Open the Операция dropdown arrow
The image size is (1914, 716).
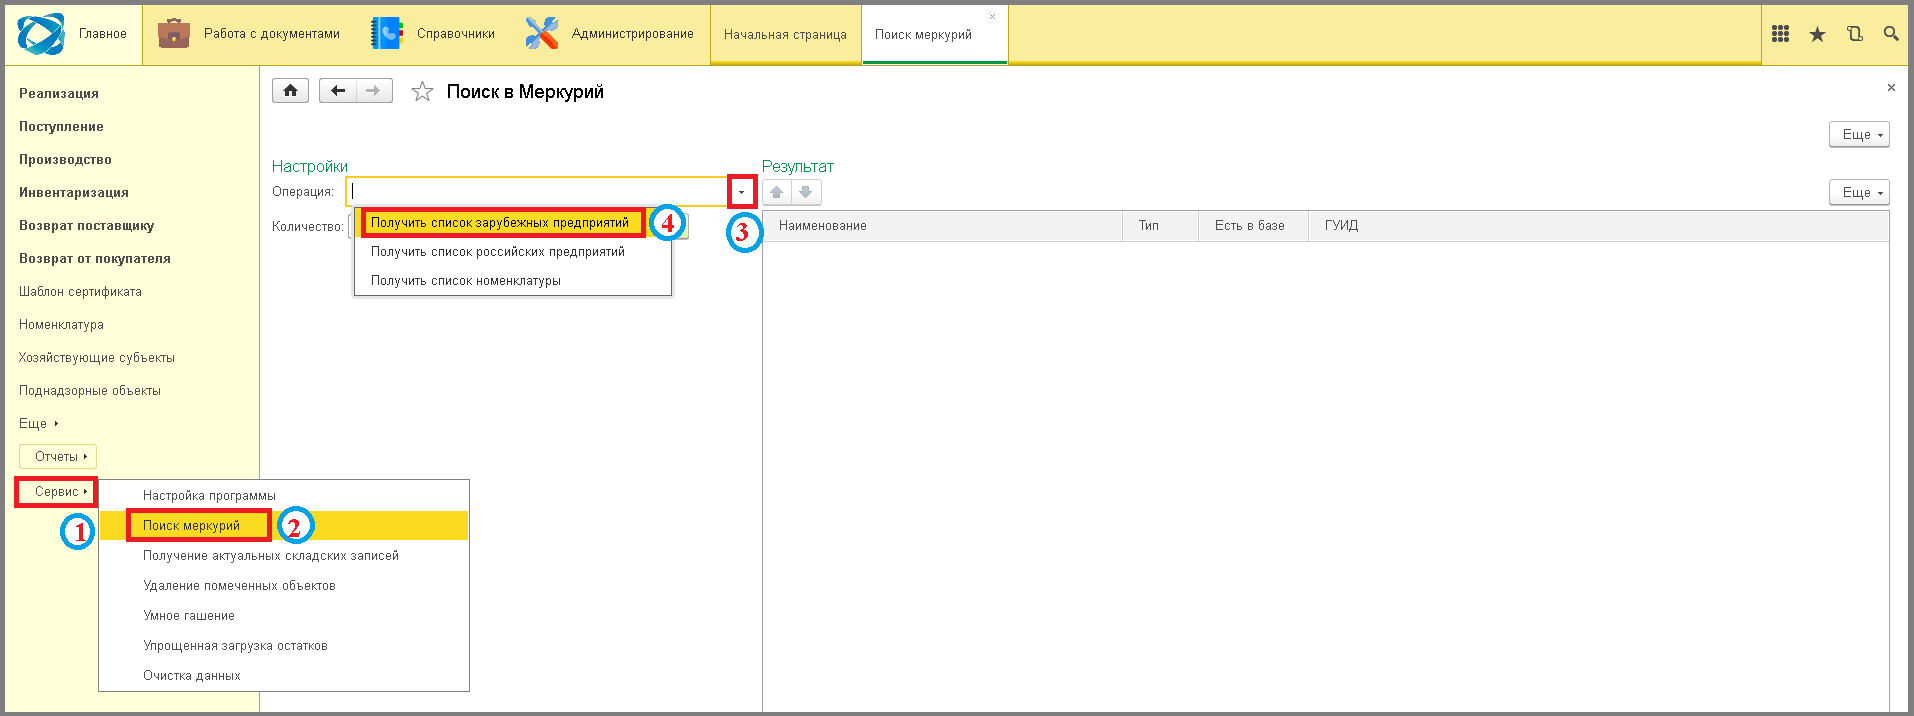pos(741,192)
